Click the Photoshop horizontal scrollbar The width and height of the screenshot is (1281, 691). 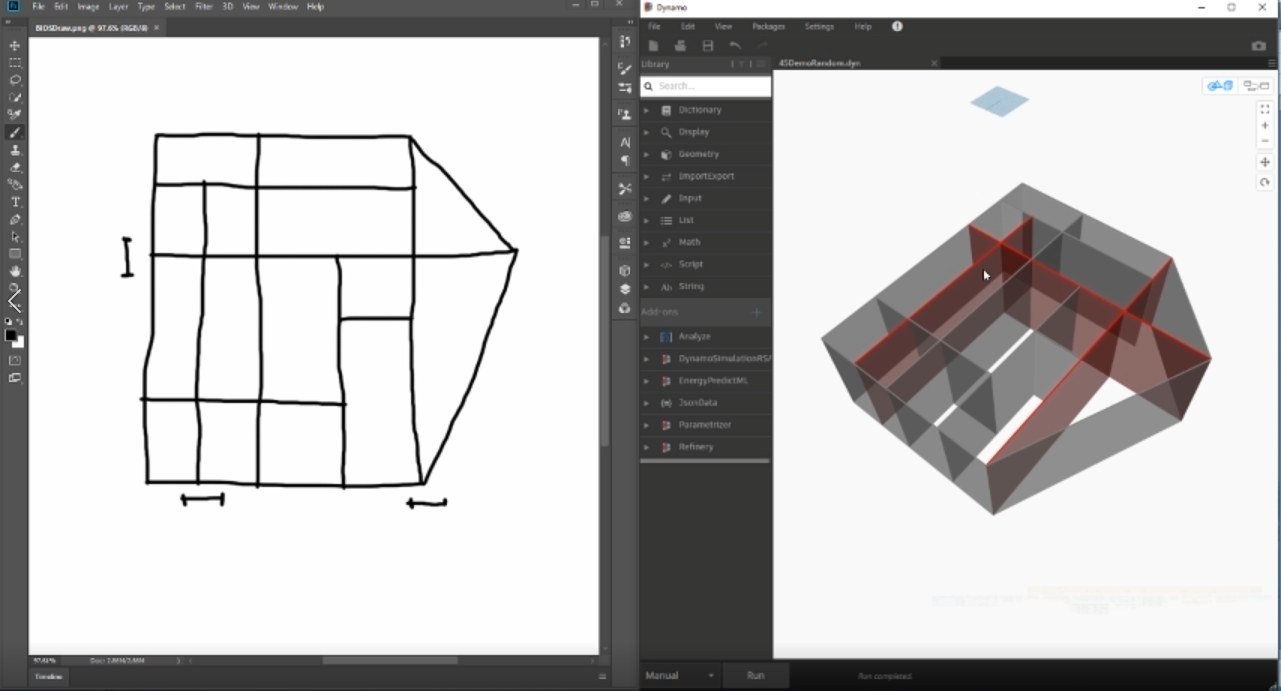pos(390,660)
